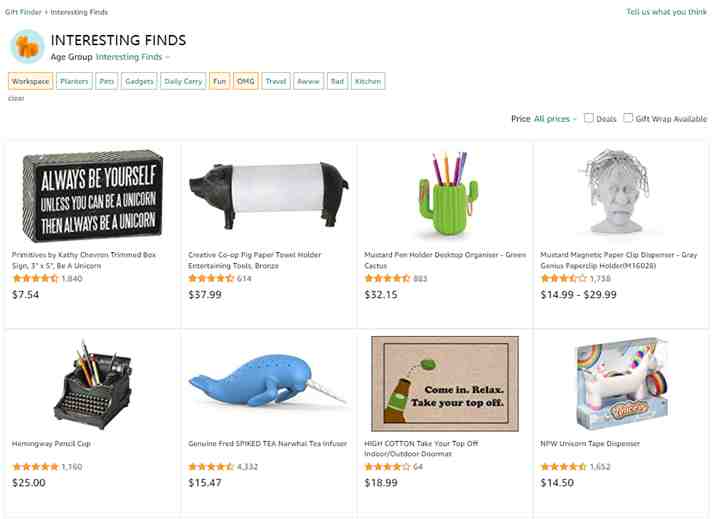This screenshot has width=716, height=519.
Task: Open the cactus pen holder product image
Action: 448,194
